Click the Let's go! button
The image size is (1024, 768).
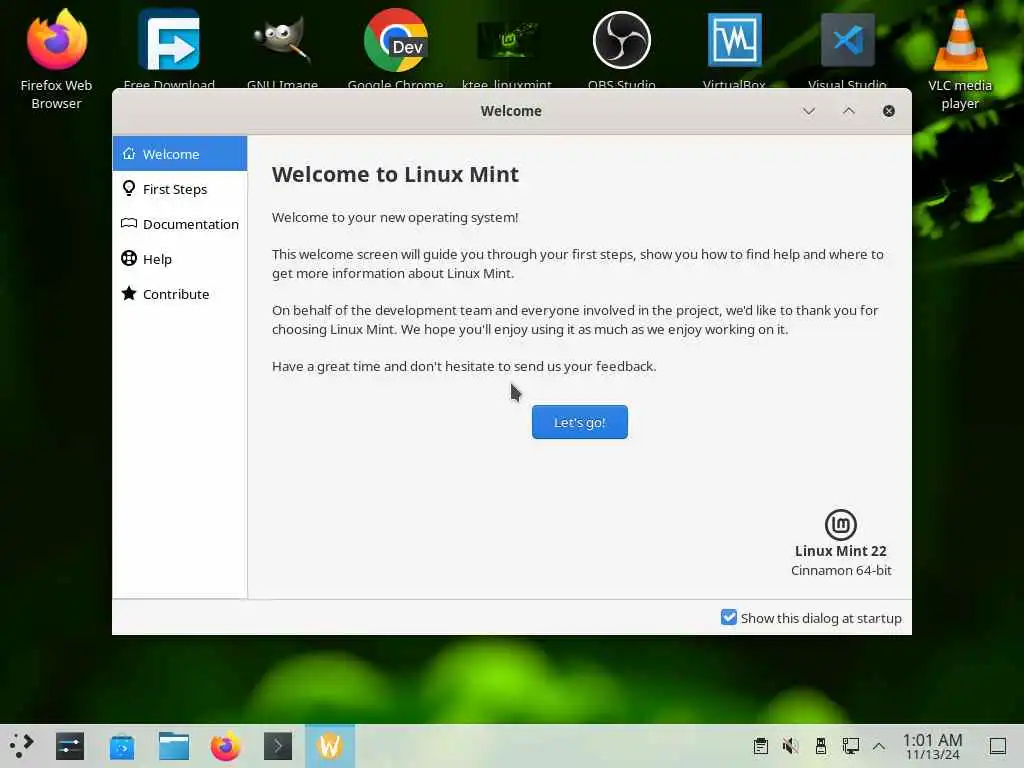[x=580, y=422]
